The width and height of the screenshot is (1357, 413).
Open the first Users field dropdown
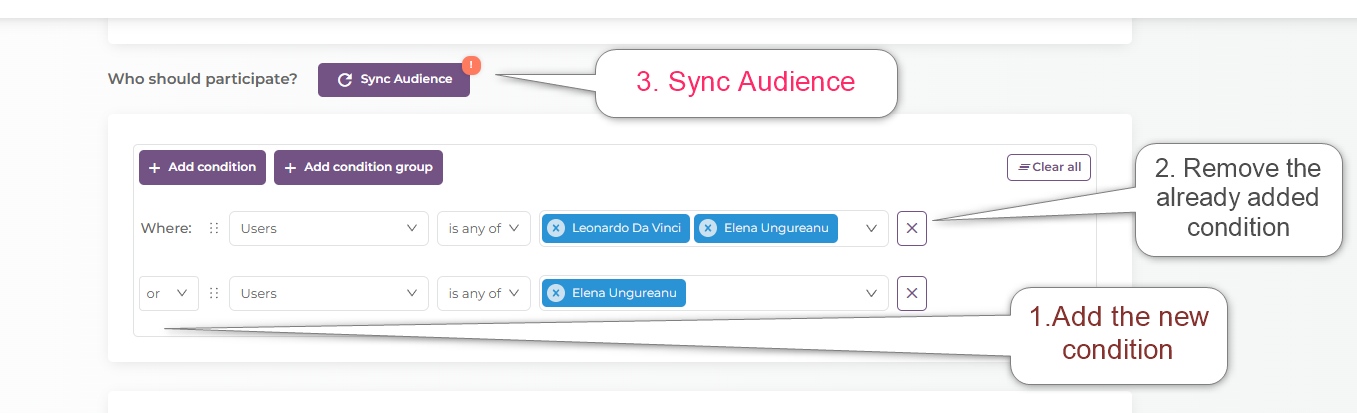pos(328,228)
